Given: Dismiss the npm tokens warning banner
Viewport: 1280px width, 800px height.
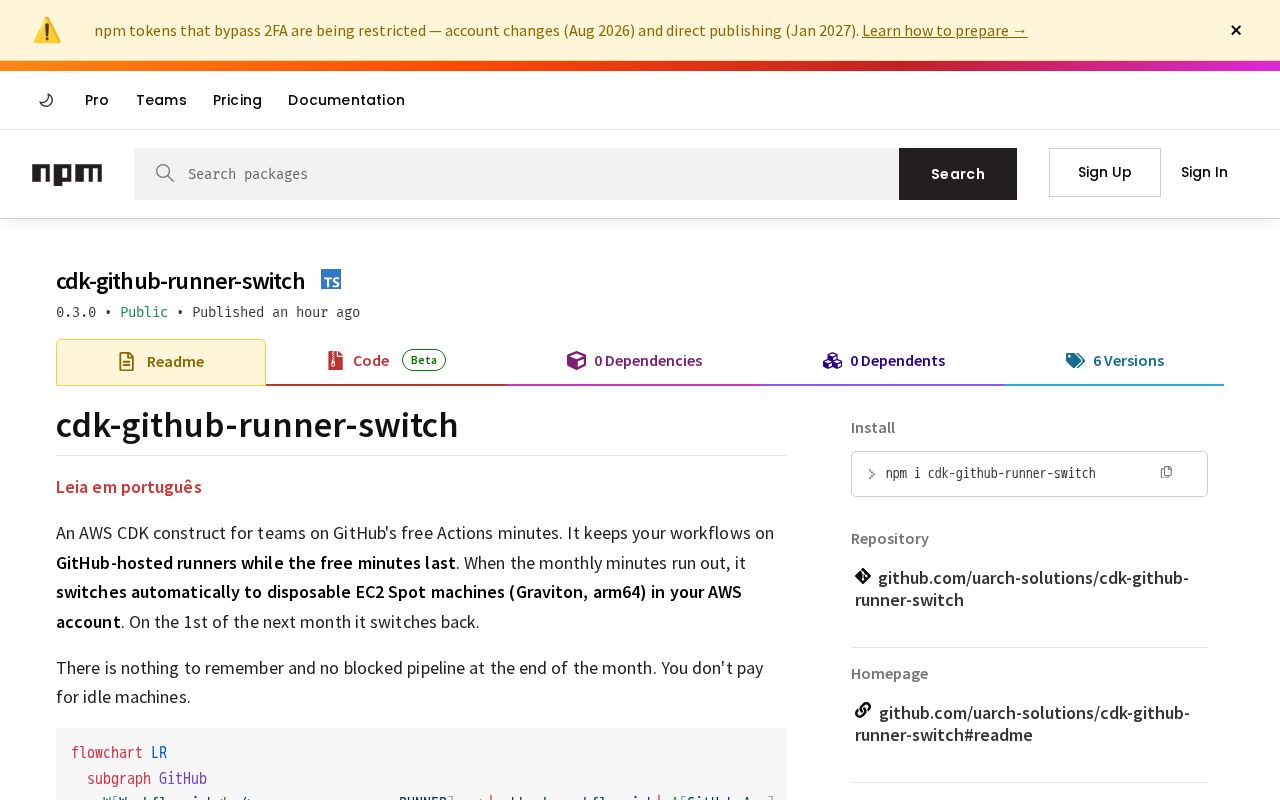Looking at the screenshot, I should click(1236, 30).
